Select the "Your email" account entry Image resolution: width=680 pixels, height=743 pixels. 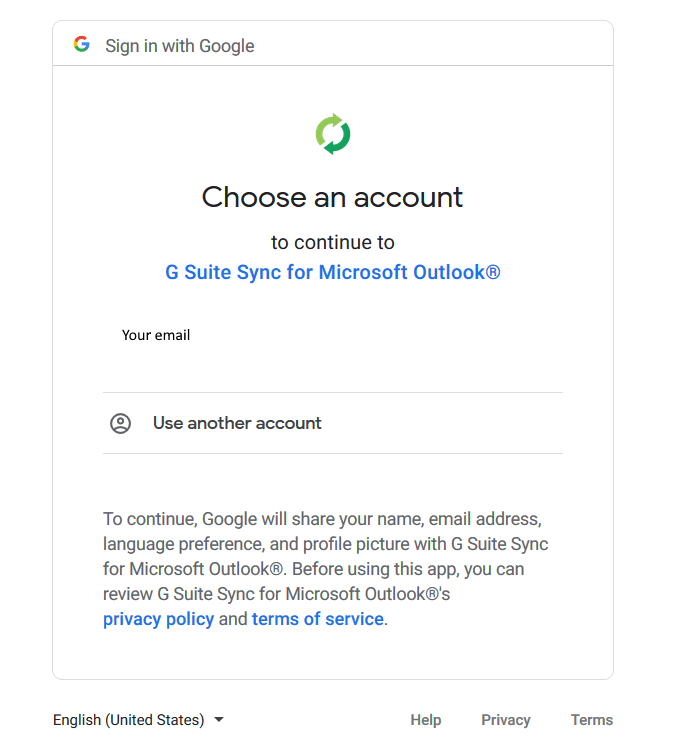156,335
